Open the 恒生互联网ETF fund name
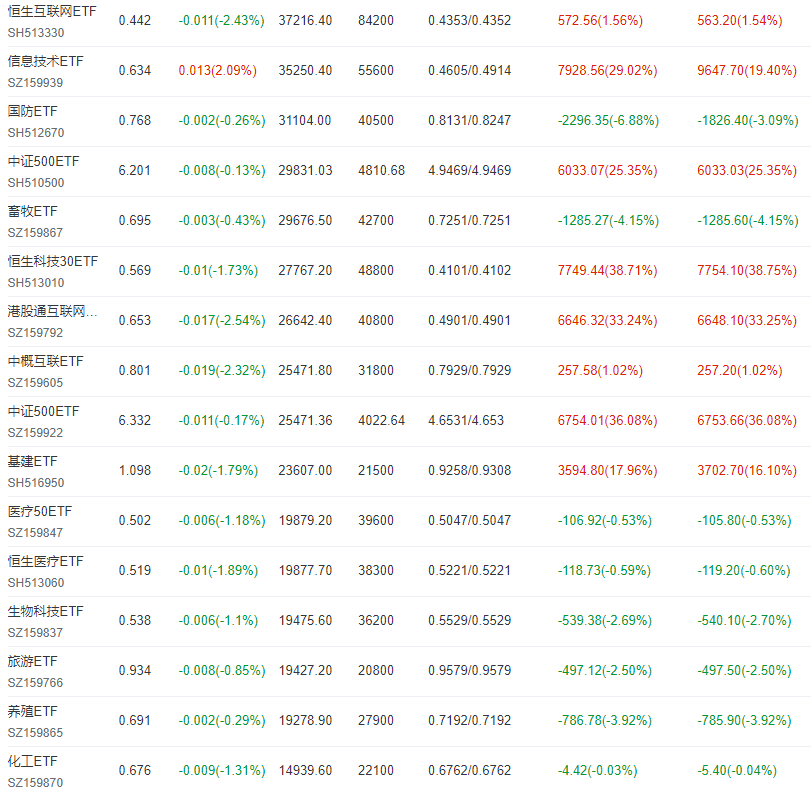 [52, 11]
